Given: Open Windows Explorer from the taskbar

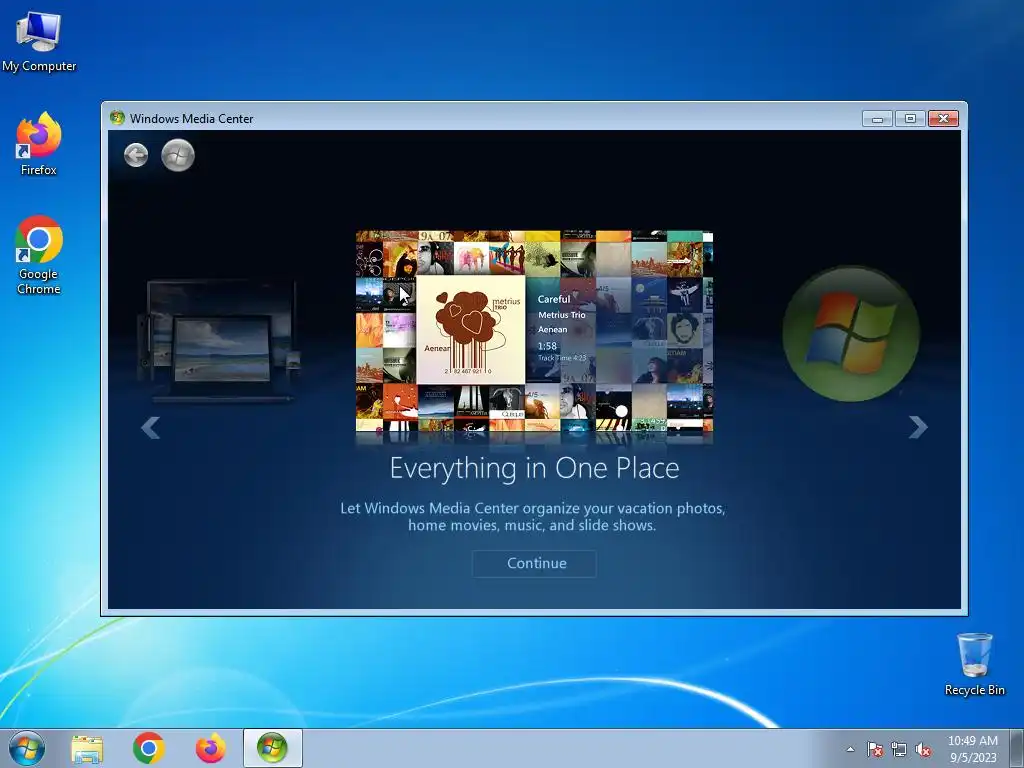Looking at the screenshot, I should pyautogui.click(x=87, y=748).
